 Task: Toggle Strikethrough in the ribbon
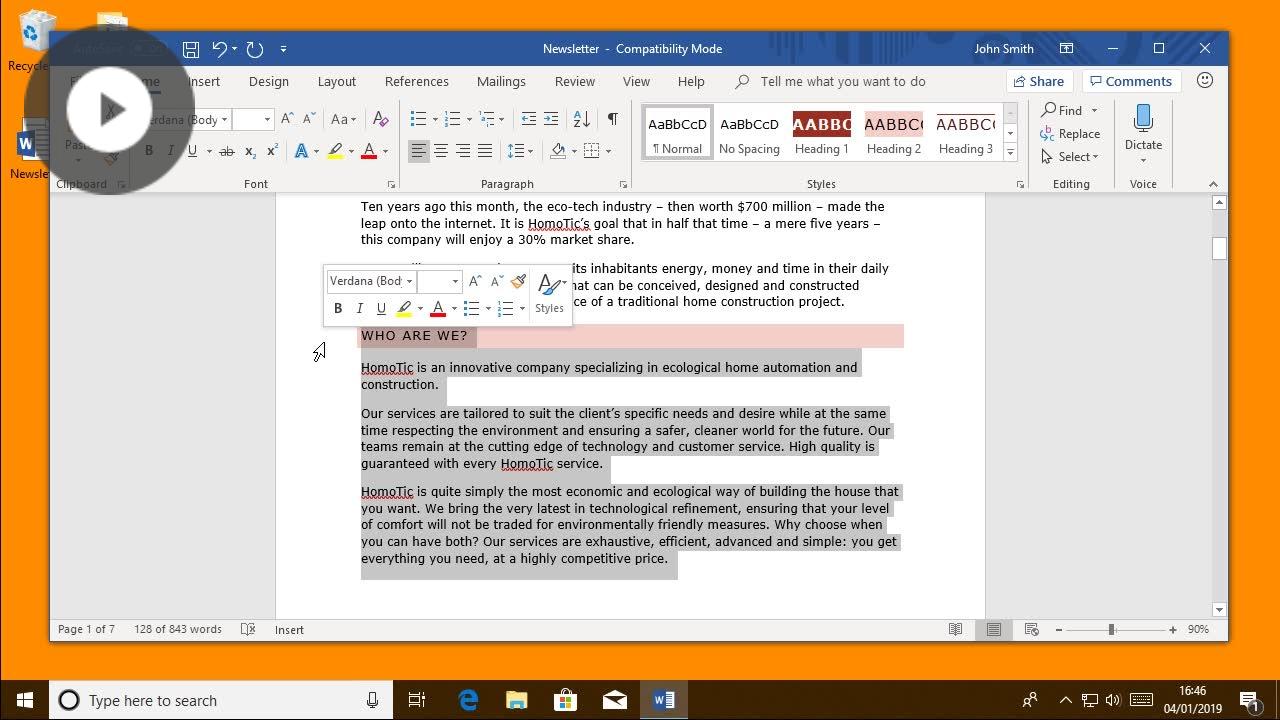[x=227, y=151]
